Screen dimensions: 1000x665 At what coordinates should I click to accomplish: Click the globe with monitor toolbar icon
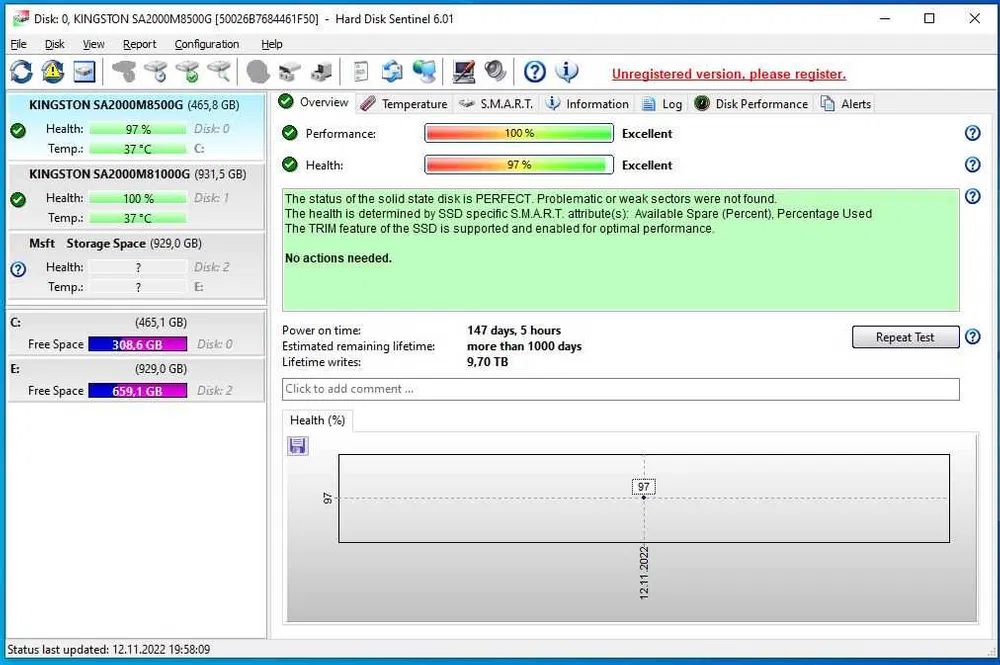tap(424, 71)
